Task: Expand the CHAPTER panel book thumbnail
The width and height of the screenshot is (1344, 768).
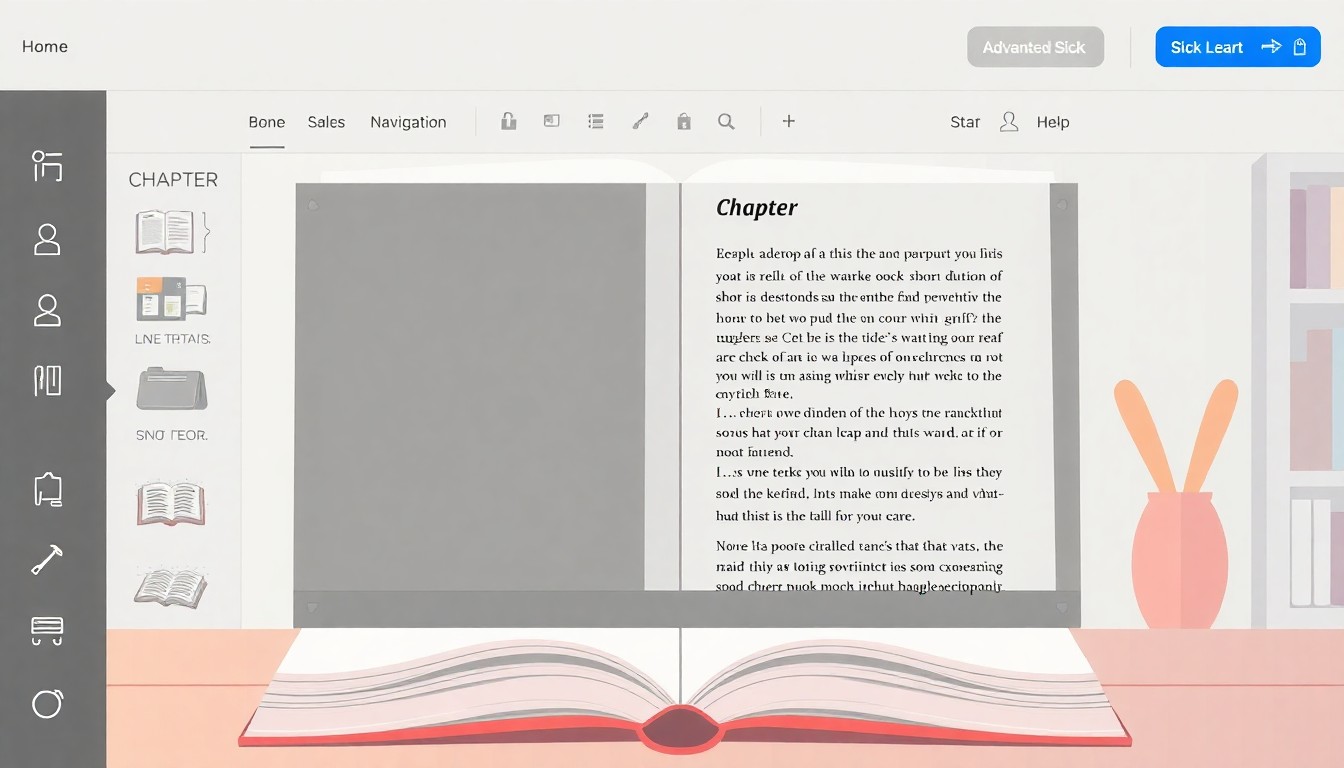Action: [x=170, y=231]
